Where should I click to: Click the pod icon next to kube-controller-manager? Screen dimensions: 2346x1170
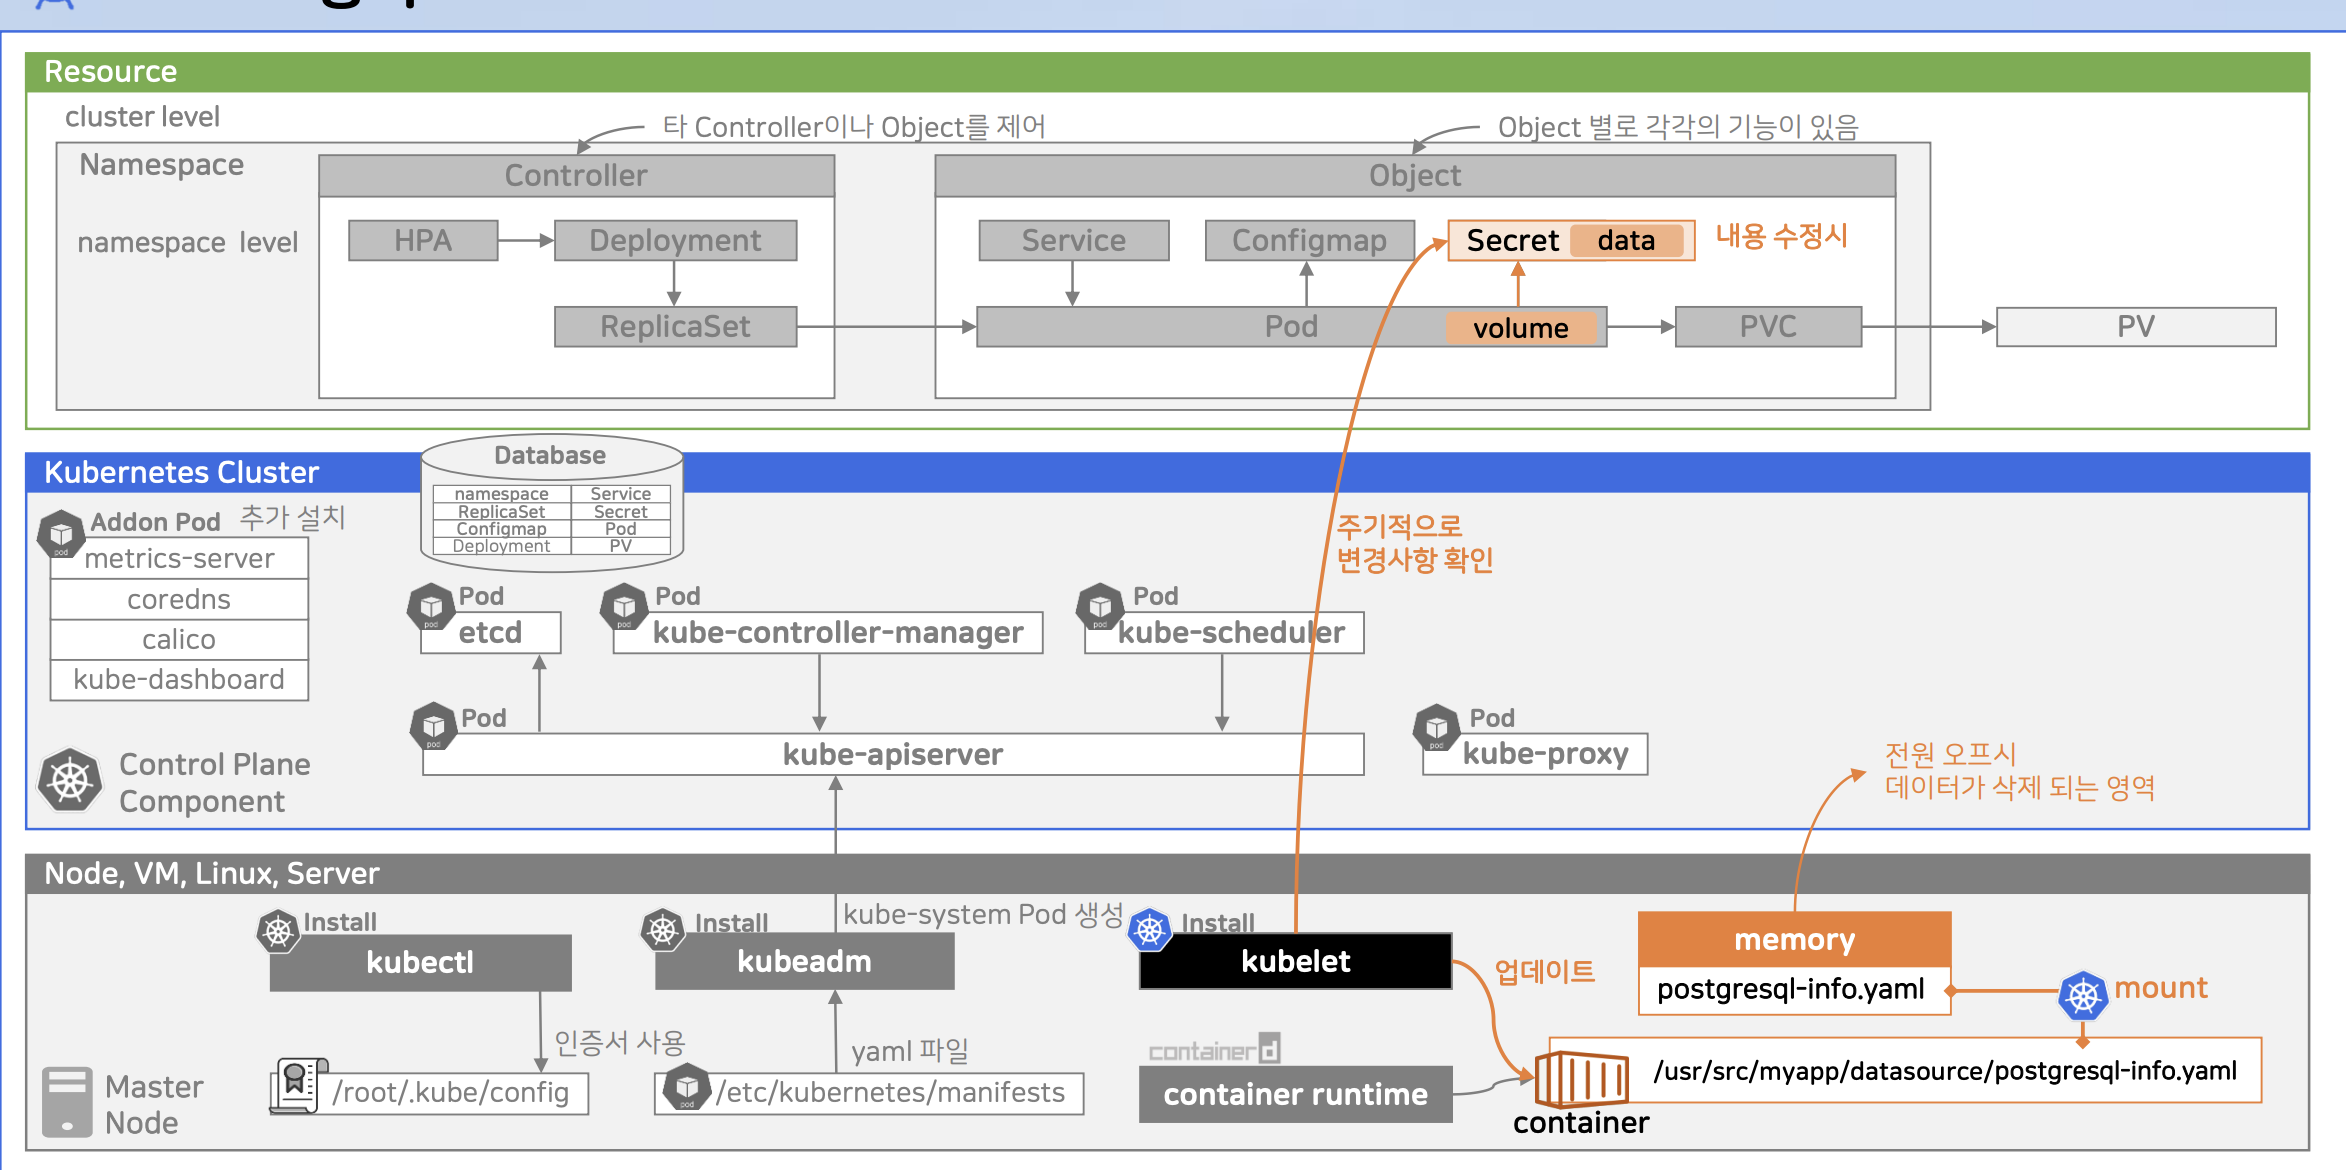624,607
